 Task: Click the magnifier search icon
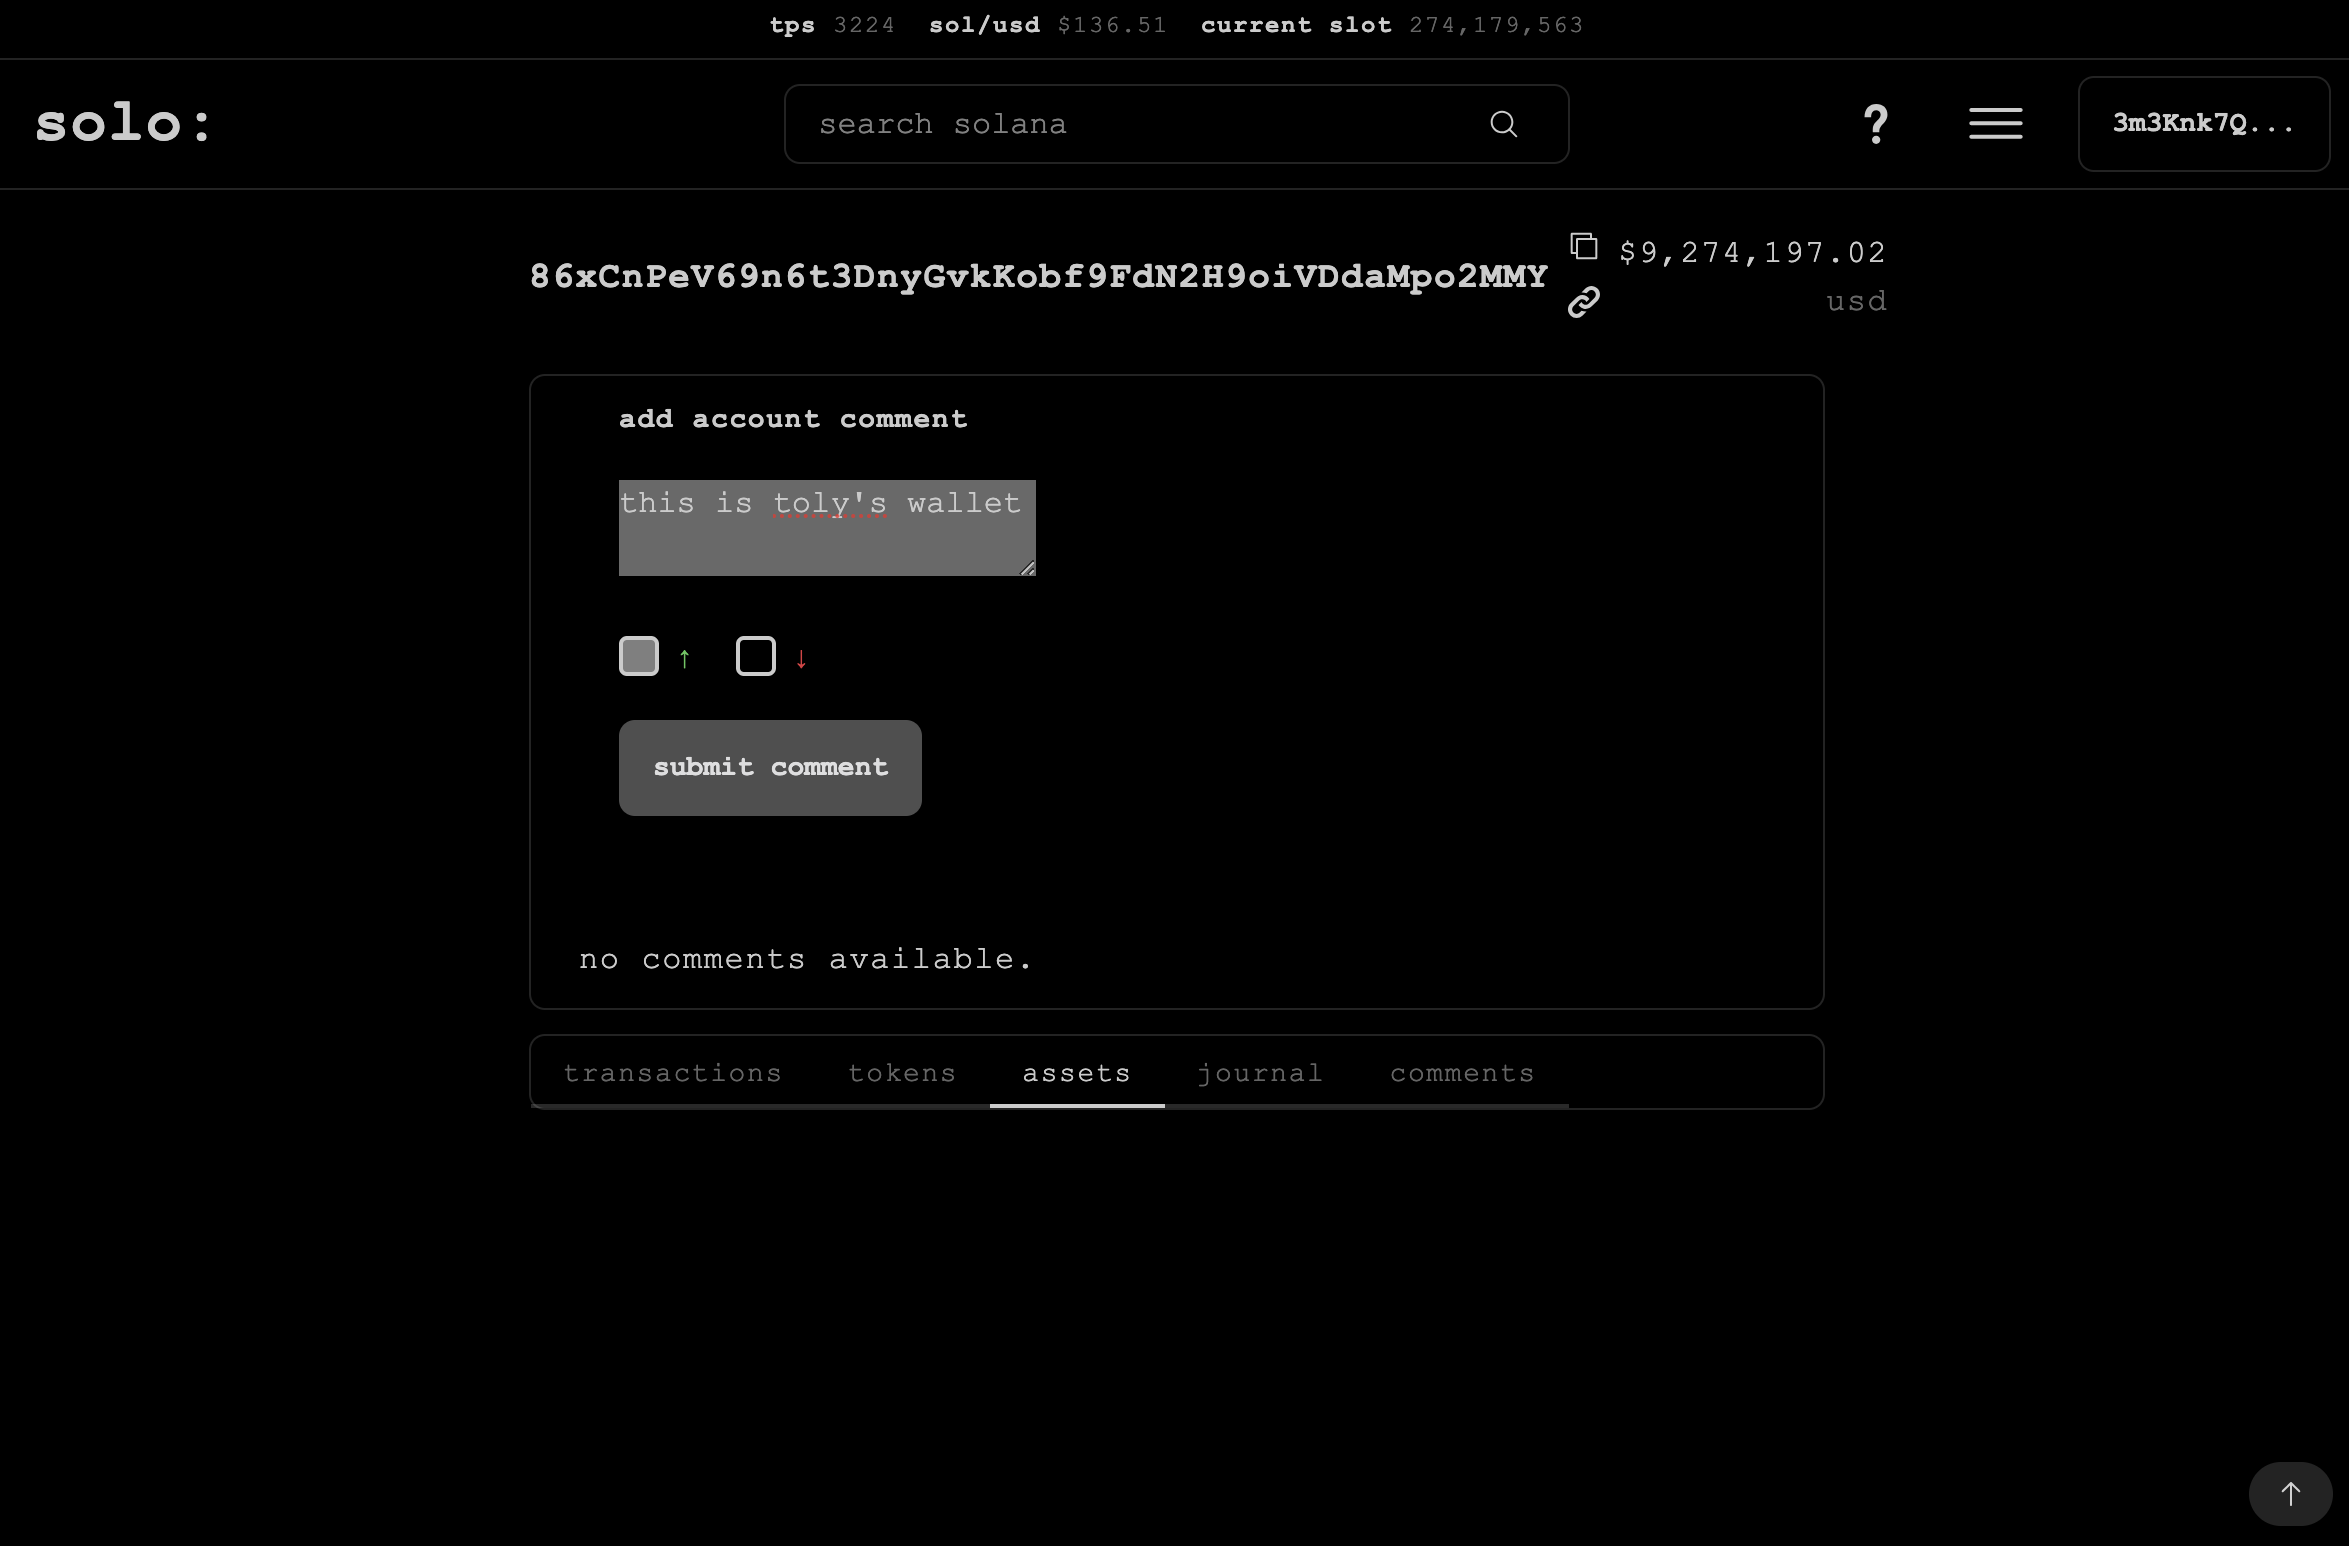1503,124
